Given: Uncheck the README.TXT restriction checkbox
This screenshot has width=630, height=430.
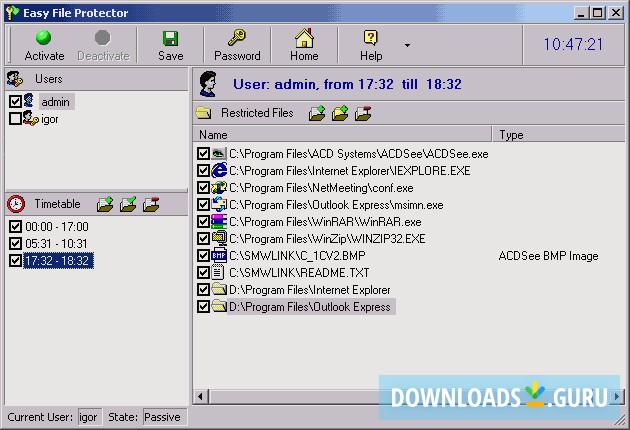Looking at the screenshot, I should click(203, 272).
